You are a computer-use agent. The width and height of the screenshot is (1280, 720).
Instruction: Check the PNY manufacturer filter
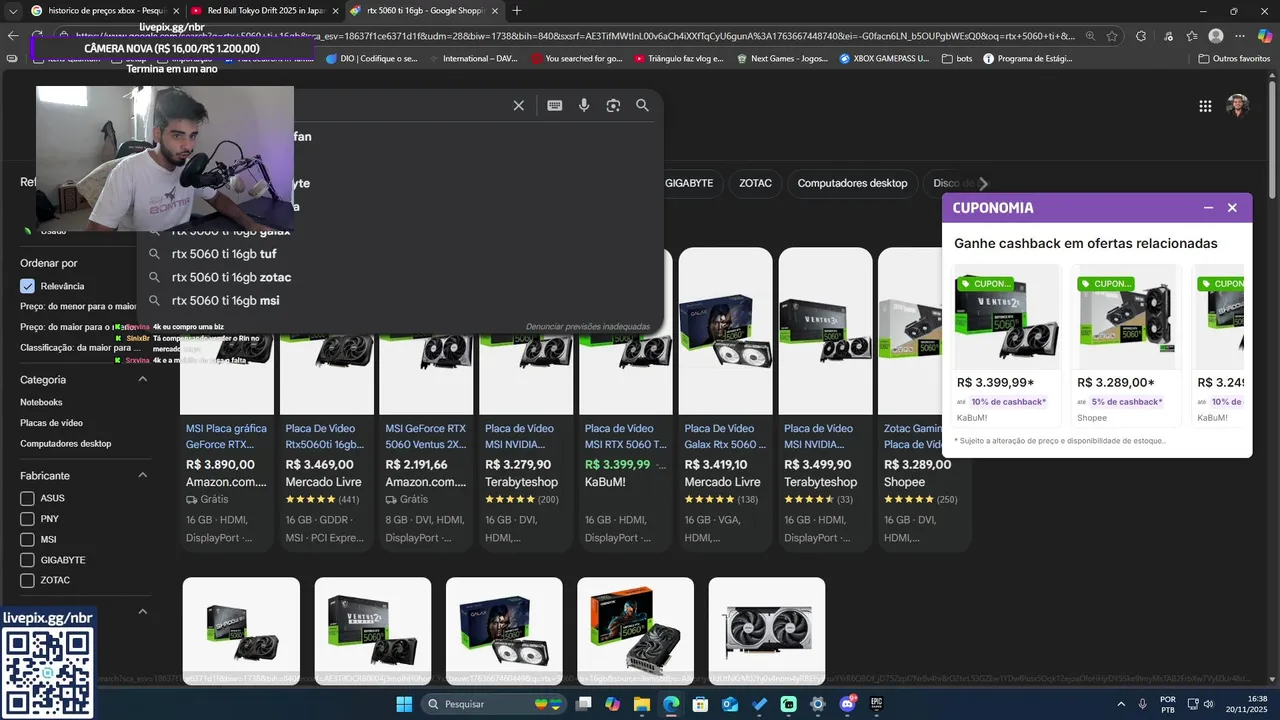click(x=27, y=519)
